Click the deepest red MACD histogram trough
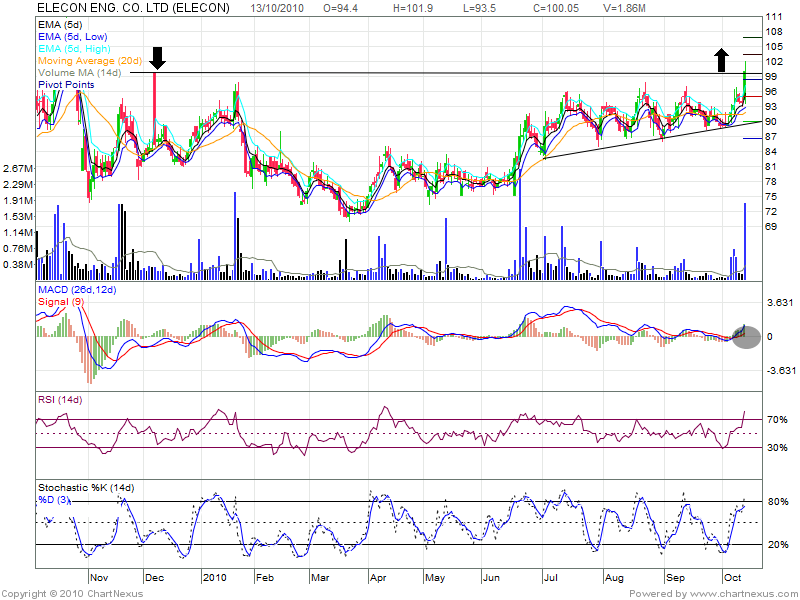The width and height of the screenshot is (800, 600). (91, 375)
